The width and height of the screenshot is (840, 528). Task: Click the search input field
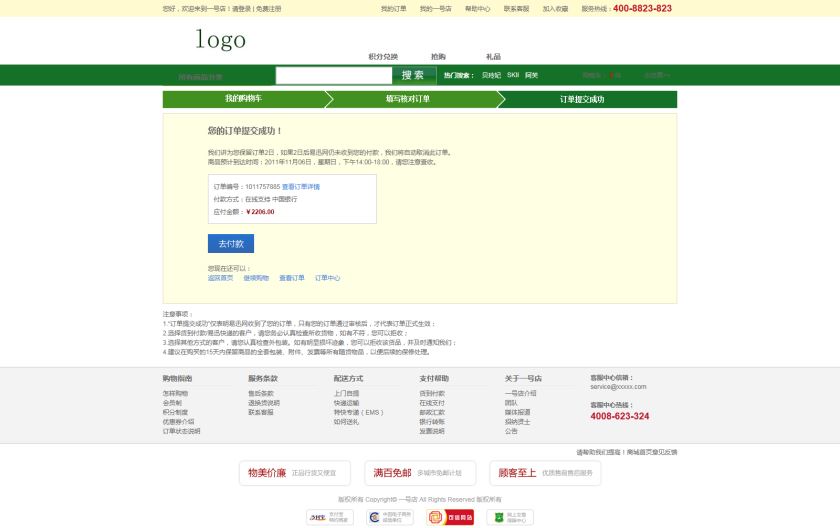334,76
